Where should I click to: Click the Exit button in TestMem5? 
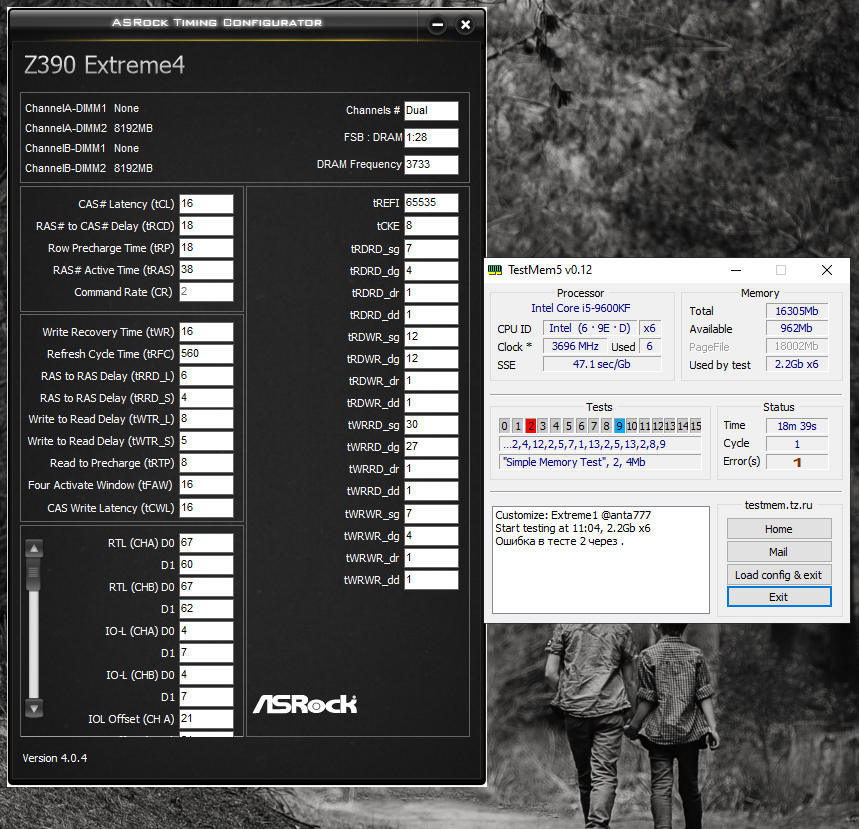pos(778,597)
